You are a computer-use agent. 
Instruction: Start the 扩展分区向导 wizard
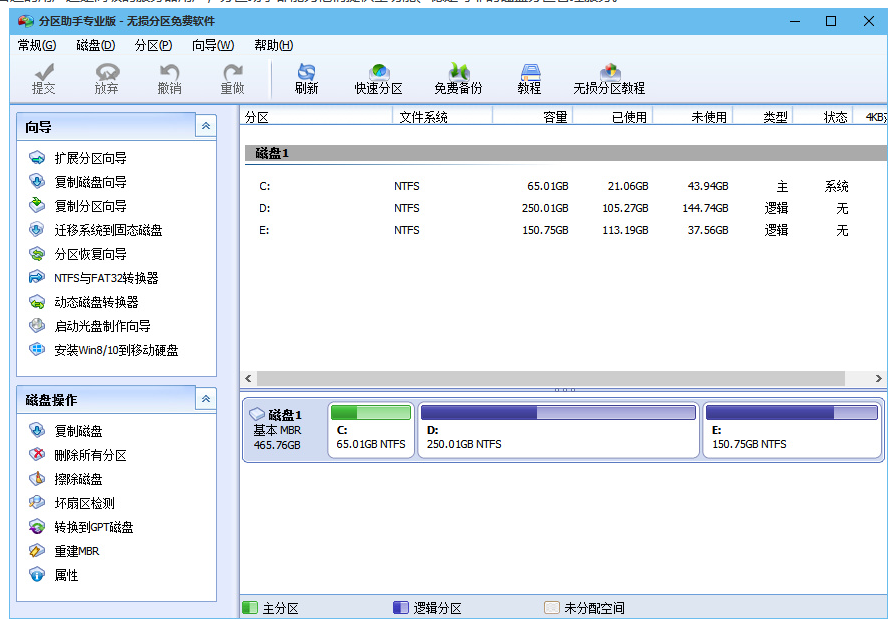coord(90,158)
